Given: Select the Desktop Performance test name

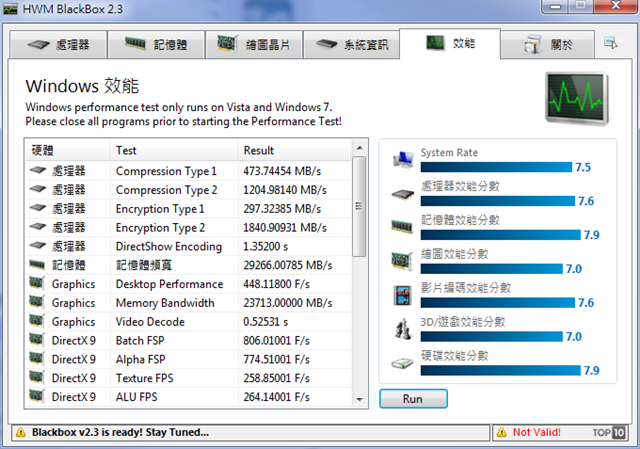Looking at the screenshot, I should pos(169,284).
